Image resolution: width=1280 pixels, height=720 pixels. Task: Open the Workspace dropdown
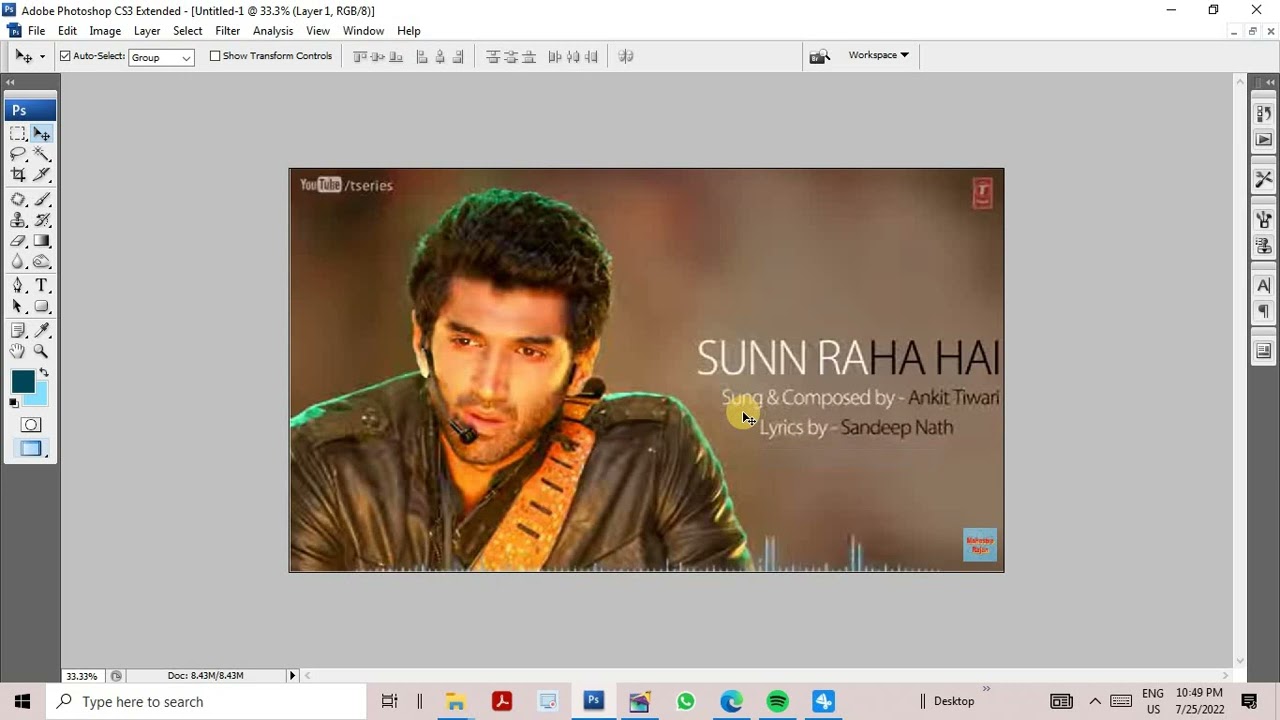pos(878,55)
